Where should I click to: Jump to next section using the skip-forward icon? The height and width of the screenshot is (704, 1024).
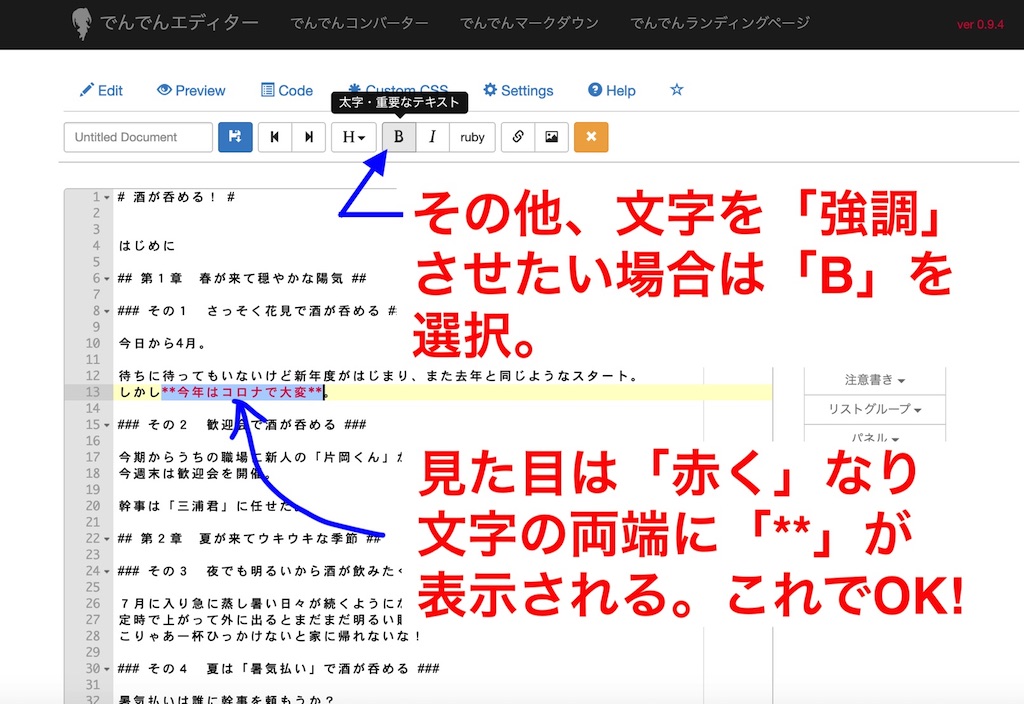308,137
